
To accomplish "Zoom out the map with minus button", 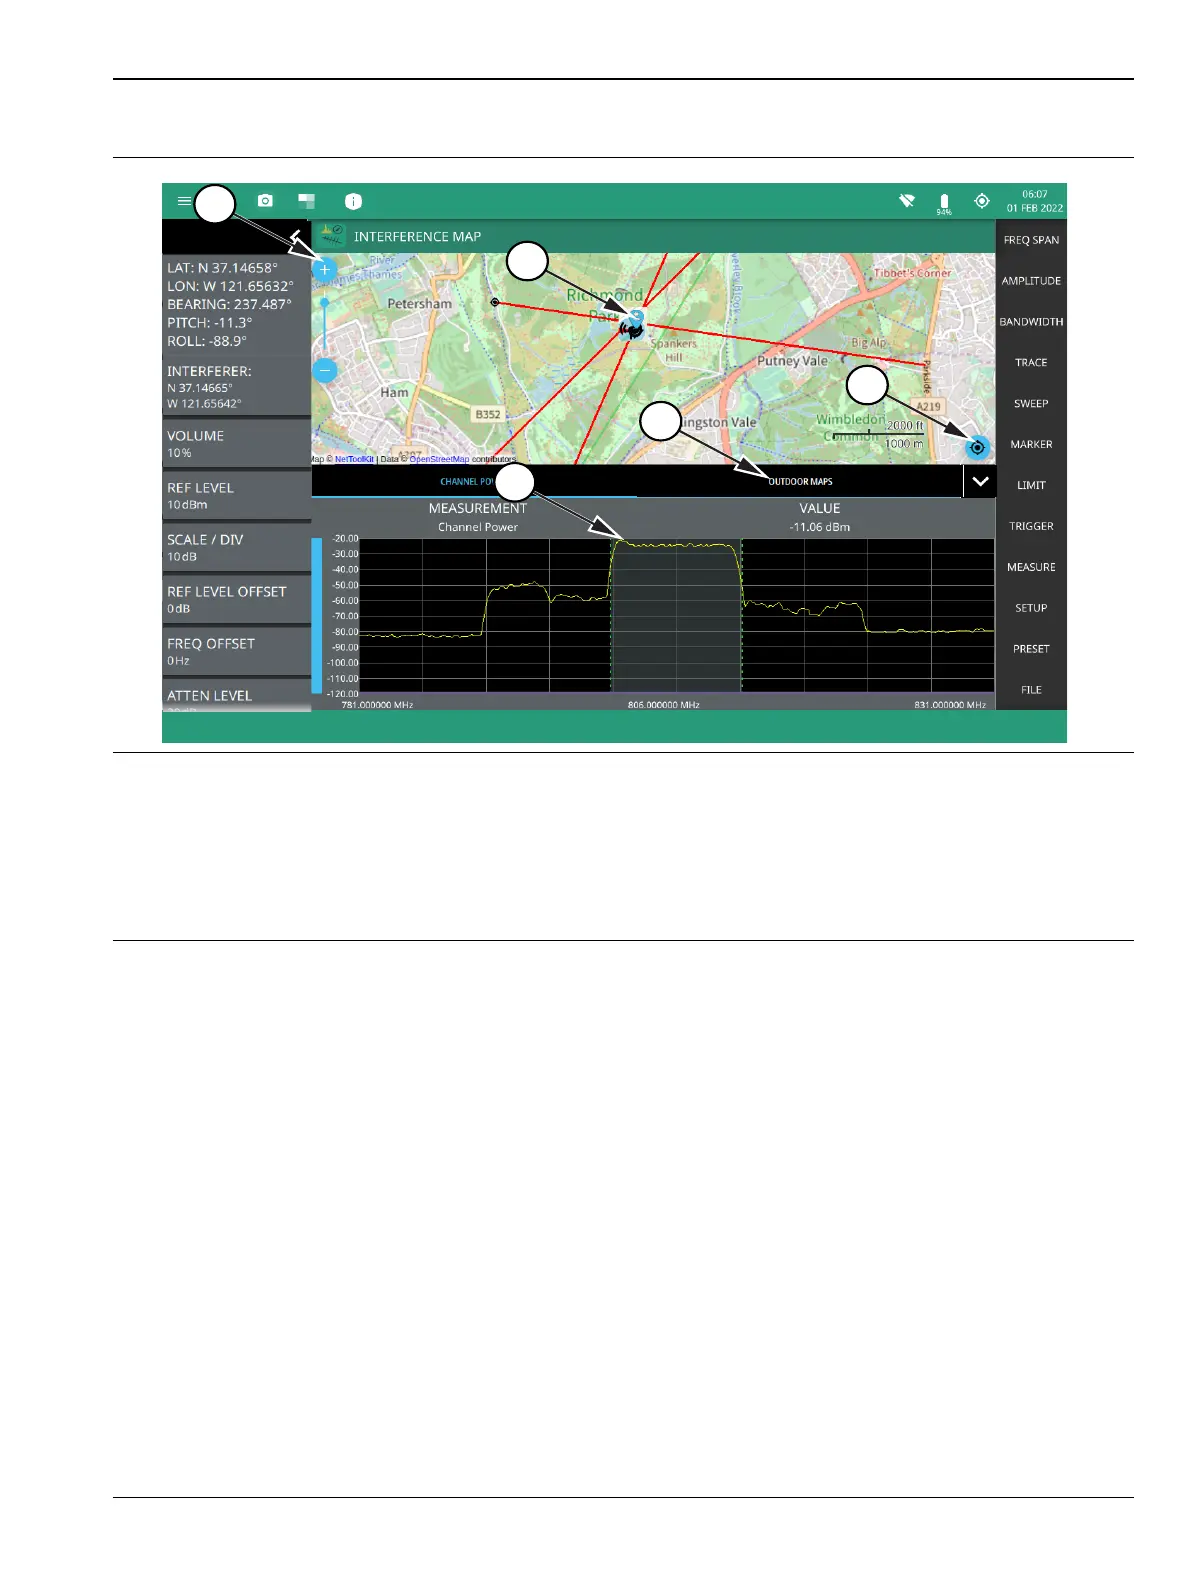I will pyautogui.click(x=325, y=370).
